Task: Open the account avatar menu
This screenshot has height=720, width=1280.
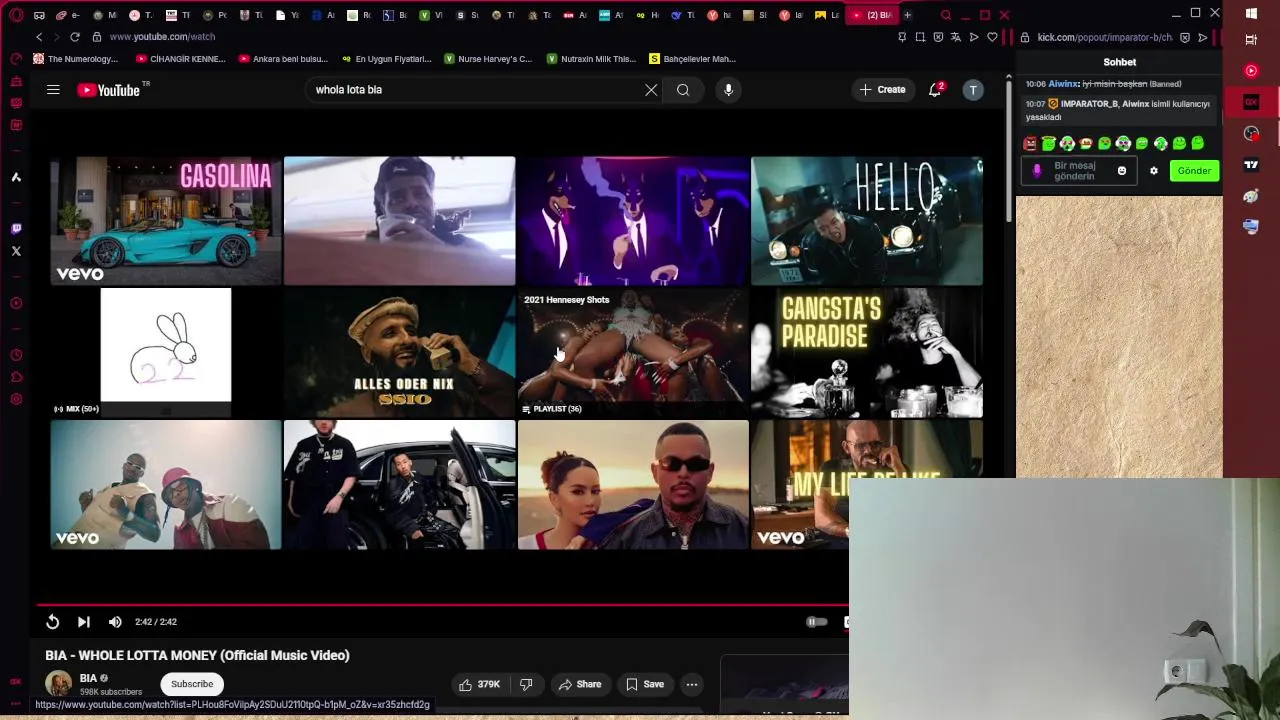Action: tap(973, 90)
